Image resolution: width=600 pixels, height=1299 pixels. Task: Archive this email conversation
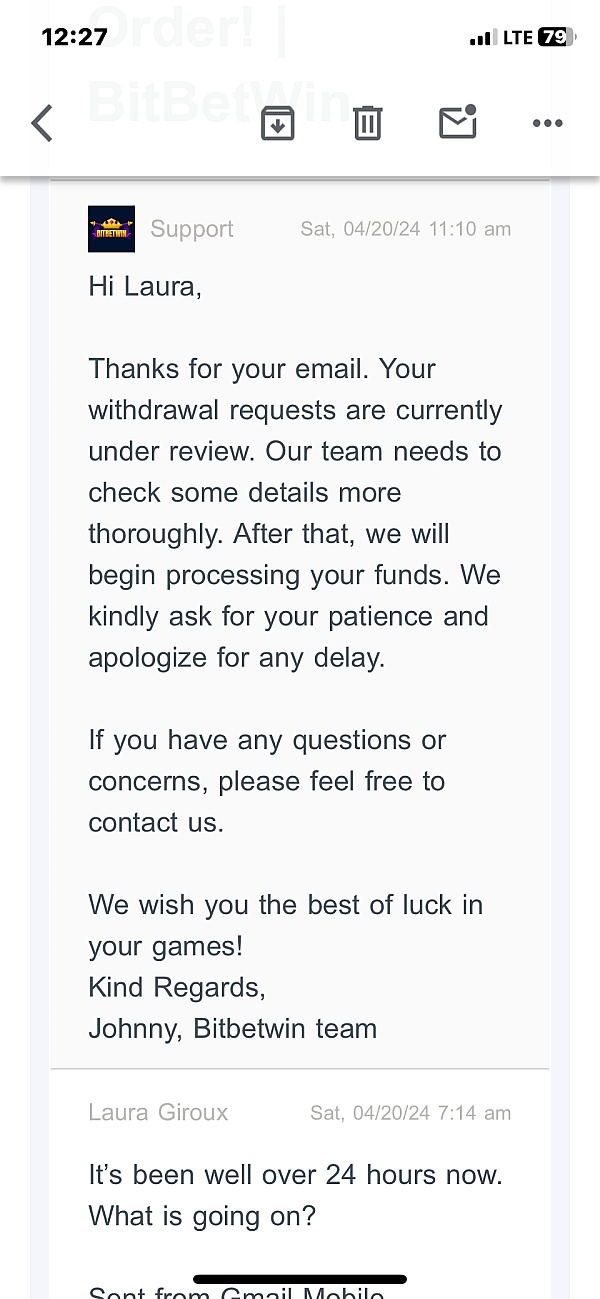coord(277,123)
